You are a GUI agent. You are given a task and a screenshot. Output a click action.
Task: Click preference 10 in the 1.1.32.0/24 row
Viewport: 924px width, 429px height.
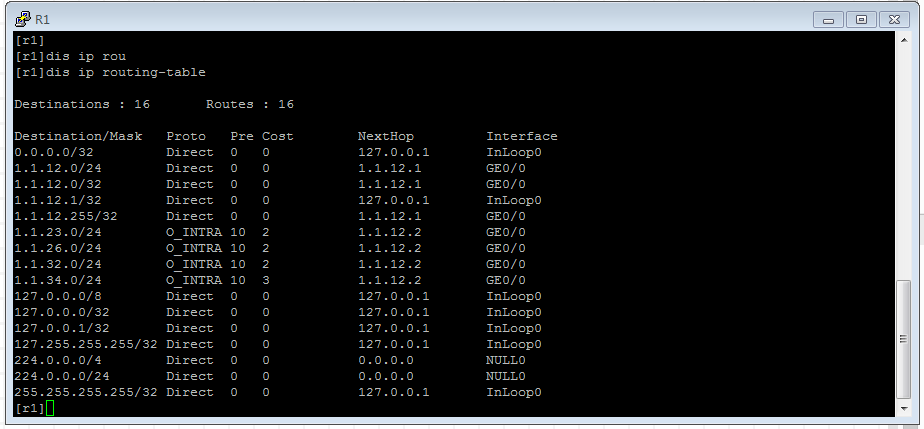click(238, 264)
